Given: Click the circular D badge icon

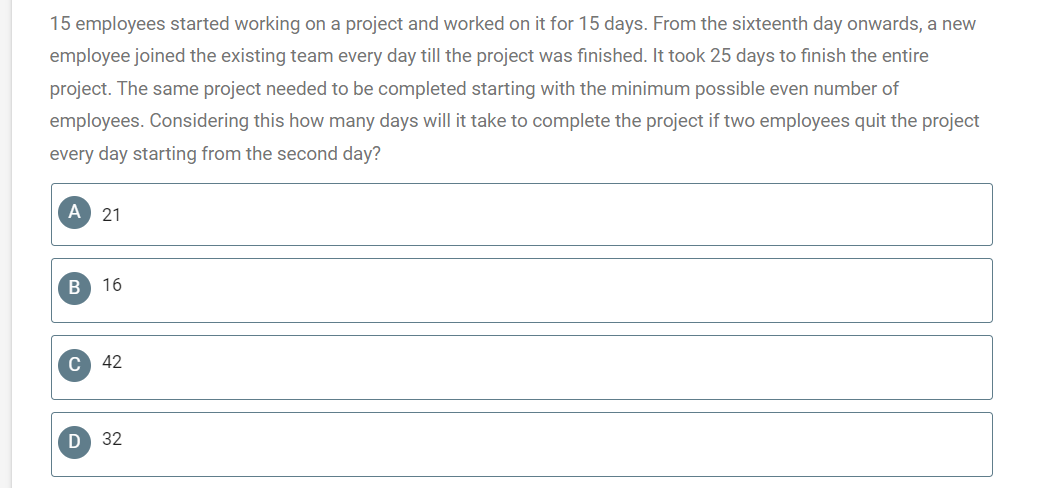Looking at the screenshot, I should point(74,442).
